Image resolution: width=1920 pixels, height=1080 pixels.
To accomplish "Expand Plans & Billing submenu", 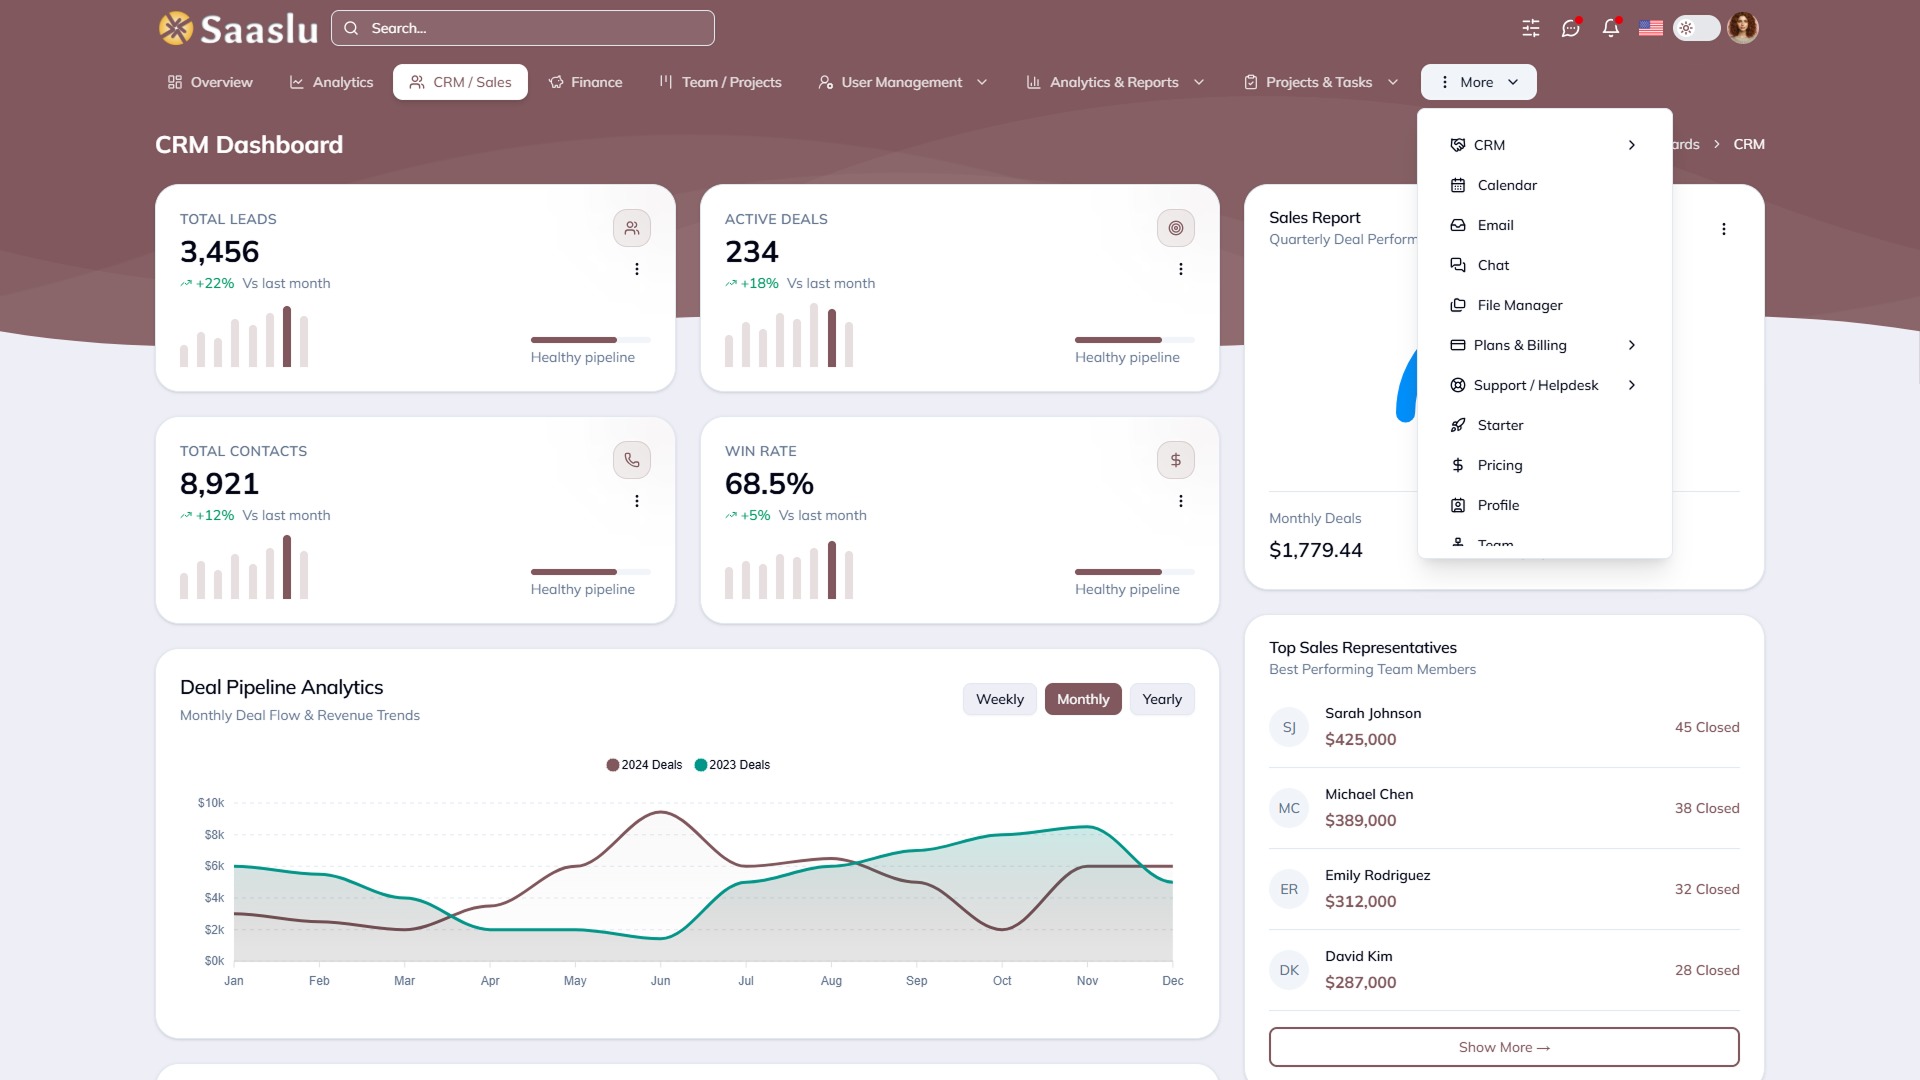I will click(x=1544, y=345).
